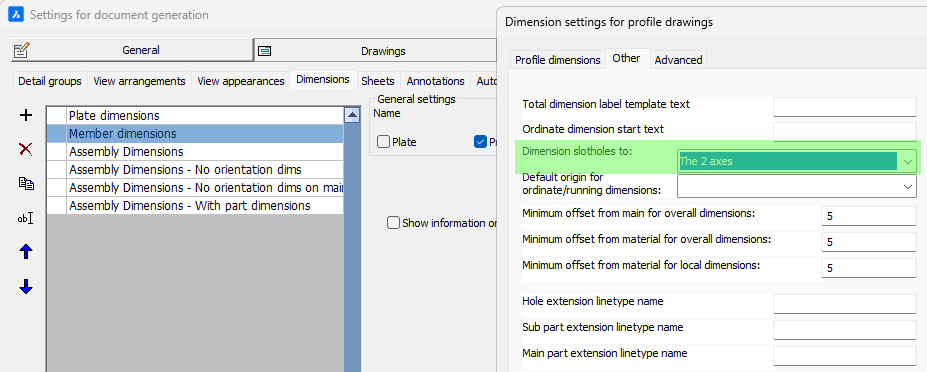This screenshot has height=372, width=927.
Task: Click the plus icon to add a dimension style
Action: (x=26, y=115)
